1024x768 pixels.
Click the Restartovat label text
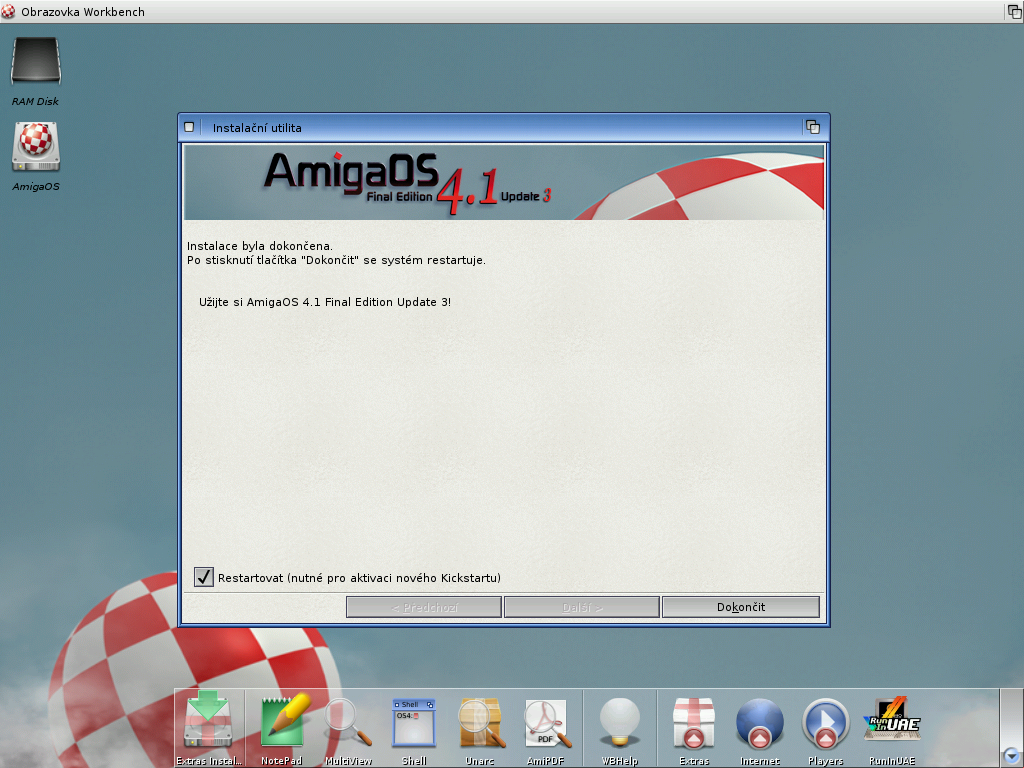[359, 578]
